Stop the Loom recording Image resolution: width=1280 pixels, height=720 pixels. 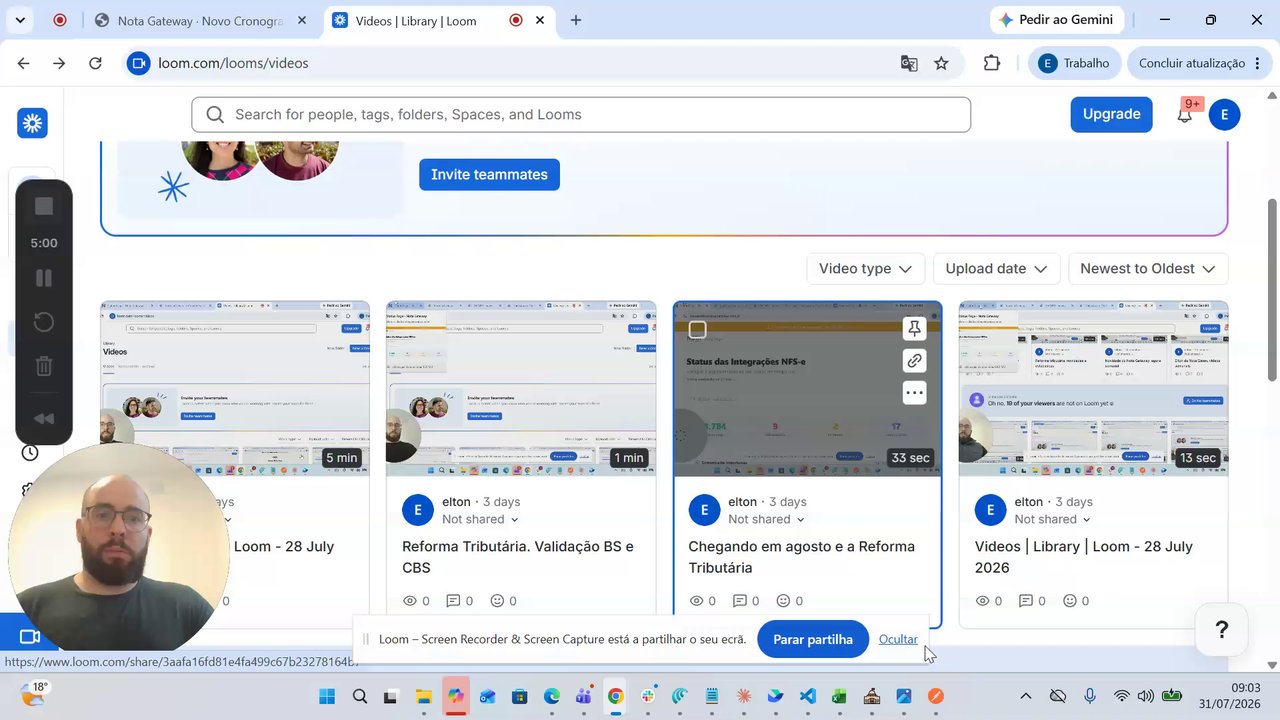click(44, 206)
